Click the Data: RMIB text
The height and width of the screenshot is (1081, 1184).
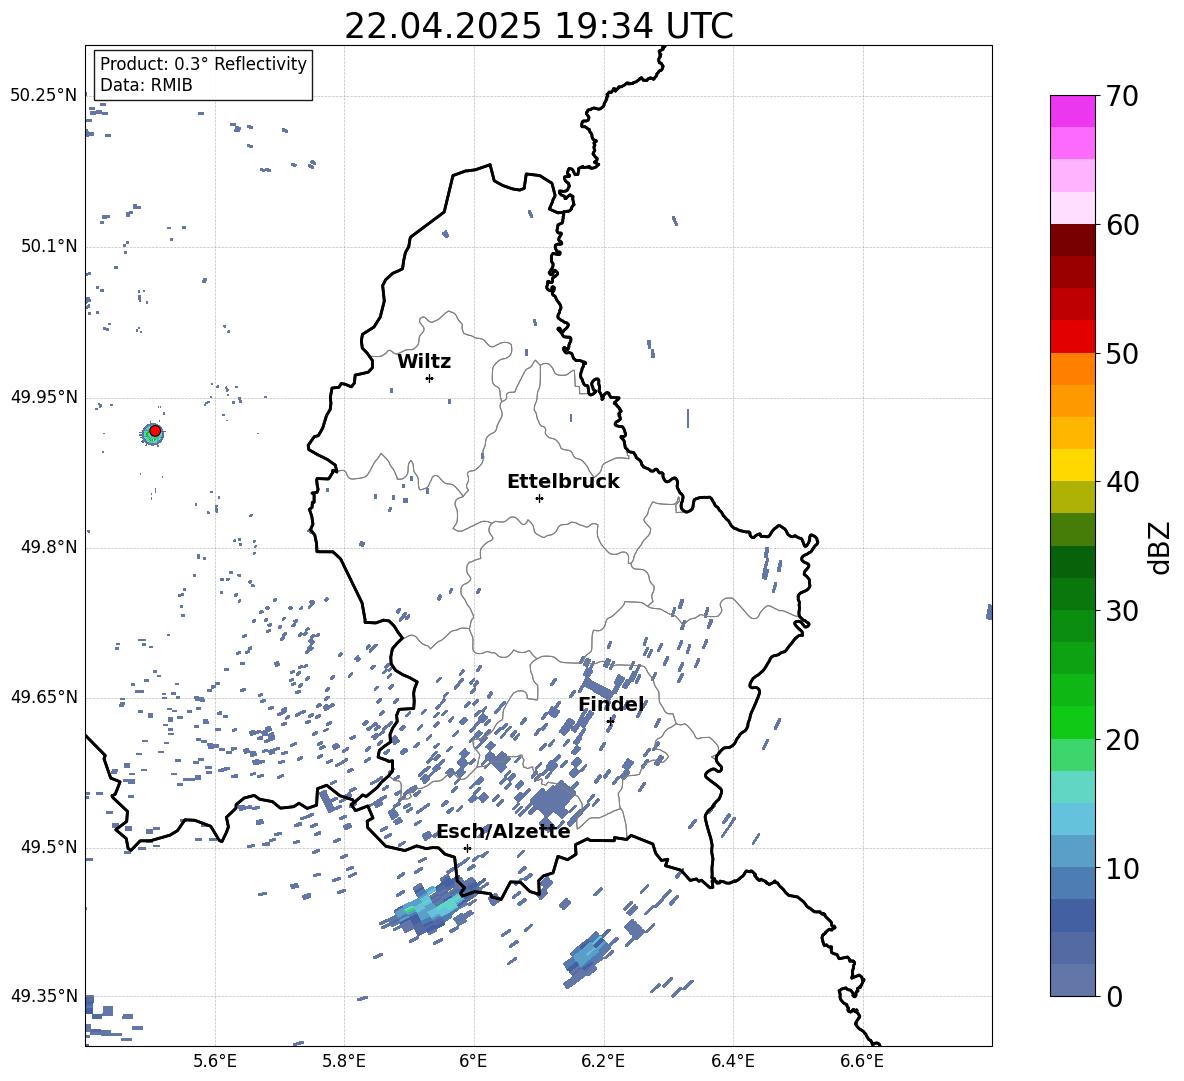(146, 85)
